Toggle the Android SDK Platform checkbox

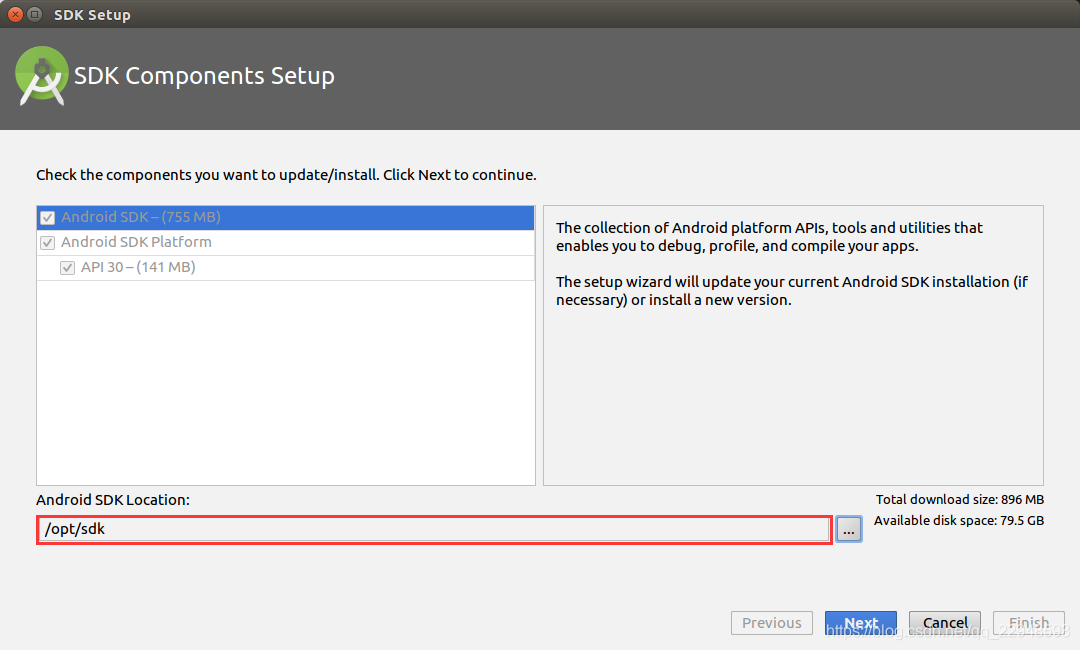[x=48, y=243]
